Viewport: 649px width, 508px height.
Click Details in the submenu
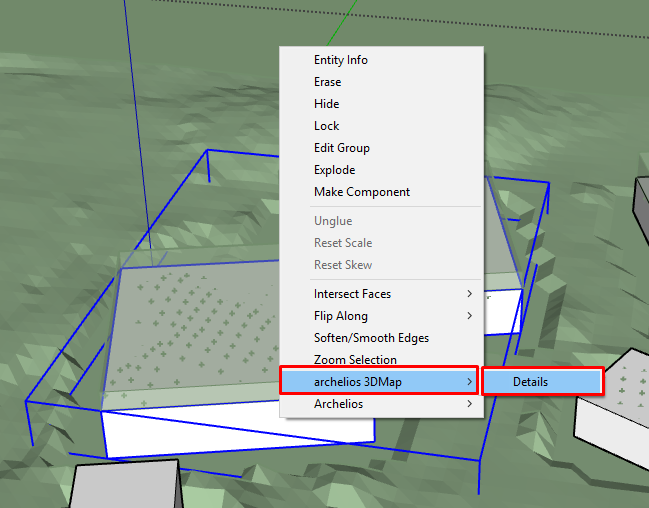(542, 381)
